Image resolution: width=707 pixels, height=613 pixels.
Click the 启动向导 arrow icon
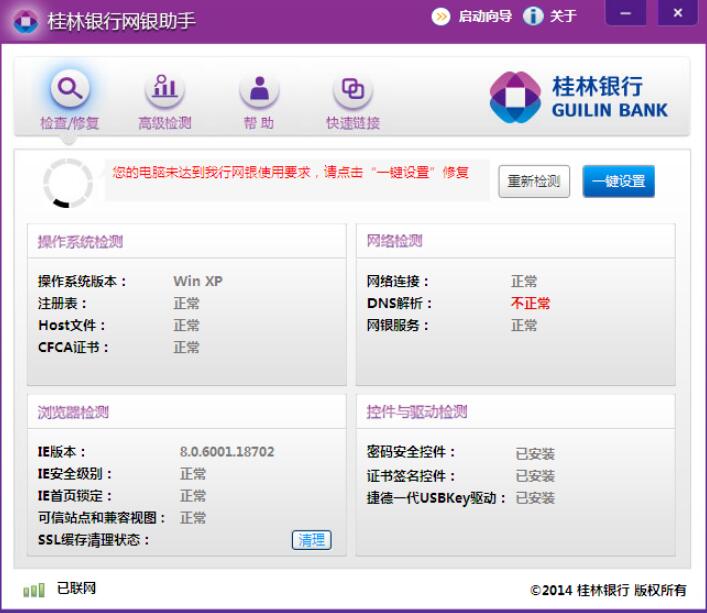[x=441, y=17]
